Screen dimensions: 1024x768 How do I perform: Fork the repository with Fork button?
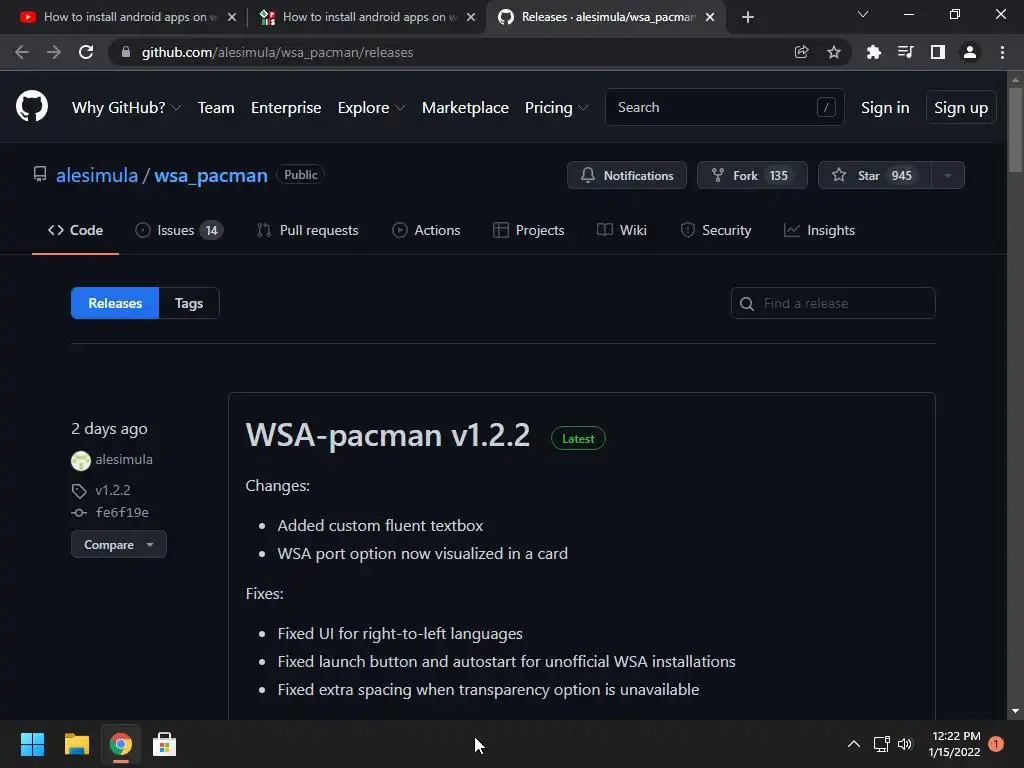tap(752, 175)
